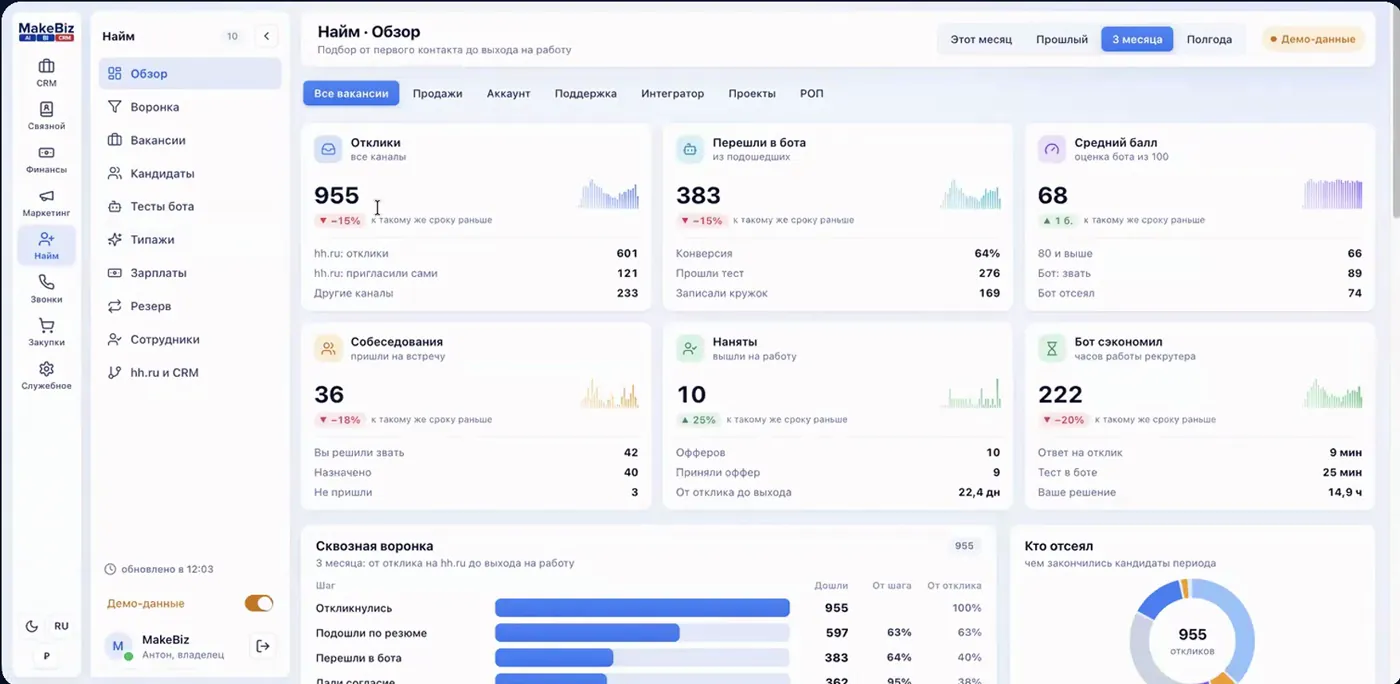Open Кандидаты in the sidebar
Image resolution: width=1400 pixels, height=684 pixels.
pos(190,173)
